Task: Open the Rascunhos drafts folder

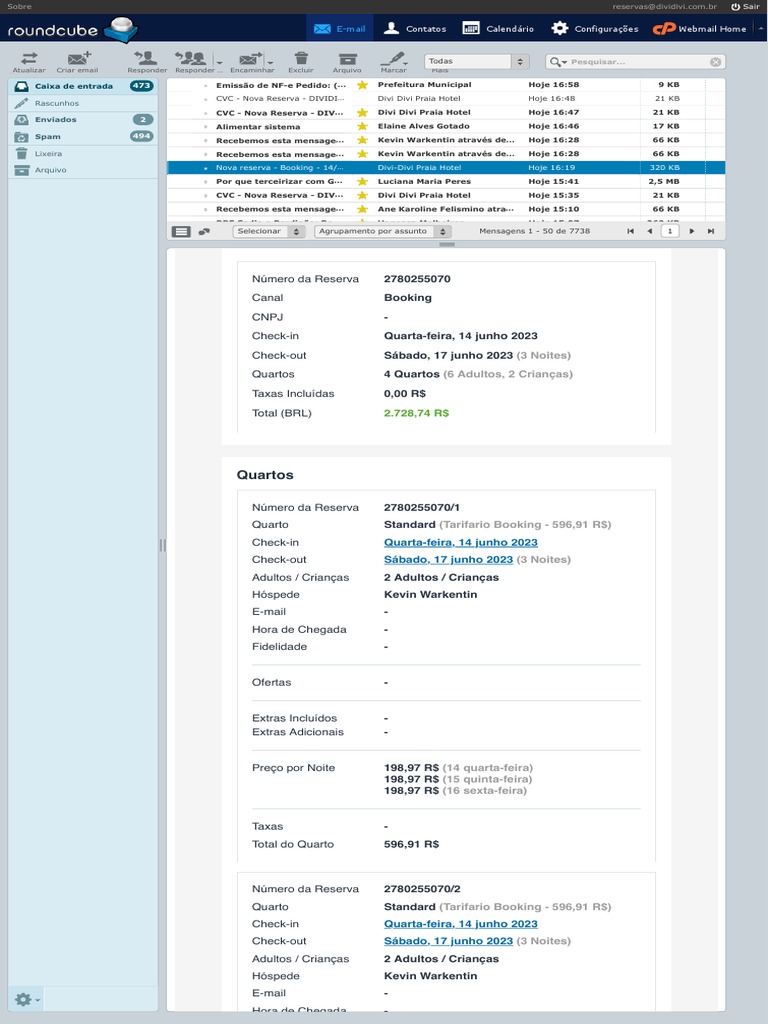Action: [x=83, y=103]
